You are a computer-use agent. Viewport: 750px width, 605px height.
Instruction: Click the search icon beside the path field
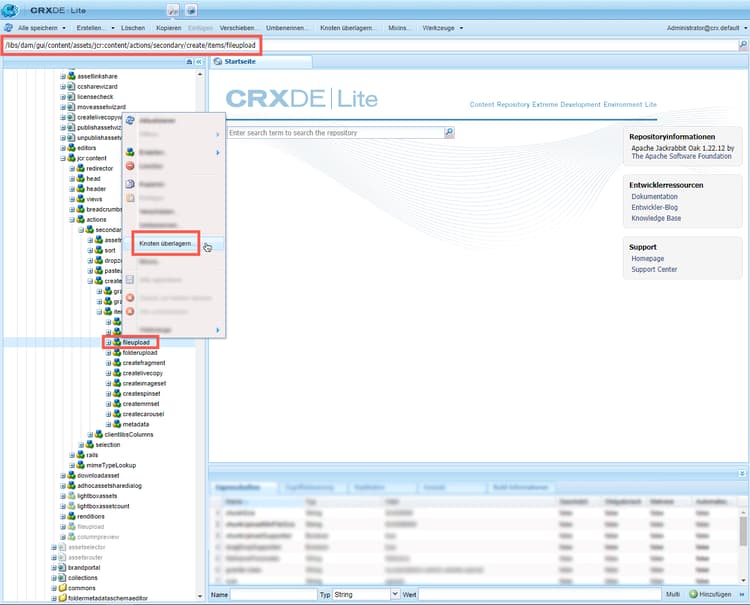(743, 45)
